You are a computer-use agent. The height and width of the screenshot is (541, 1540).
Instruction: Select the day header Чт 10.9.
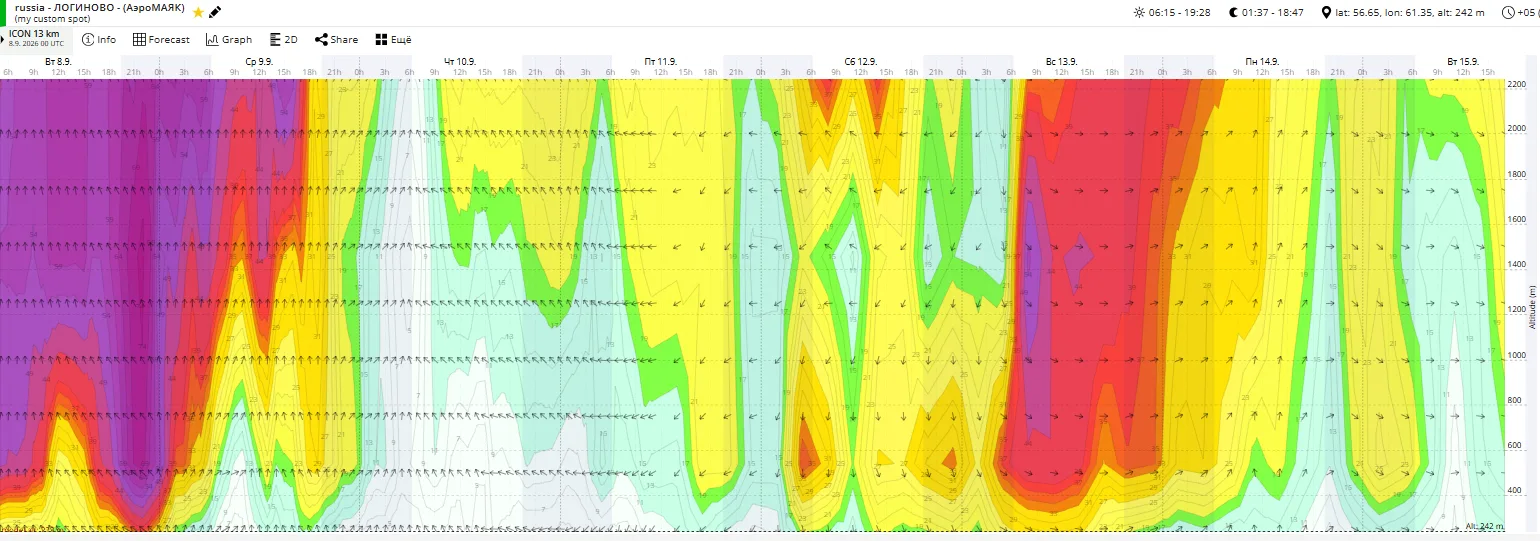(460, 62)
